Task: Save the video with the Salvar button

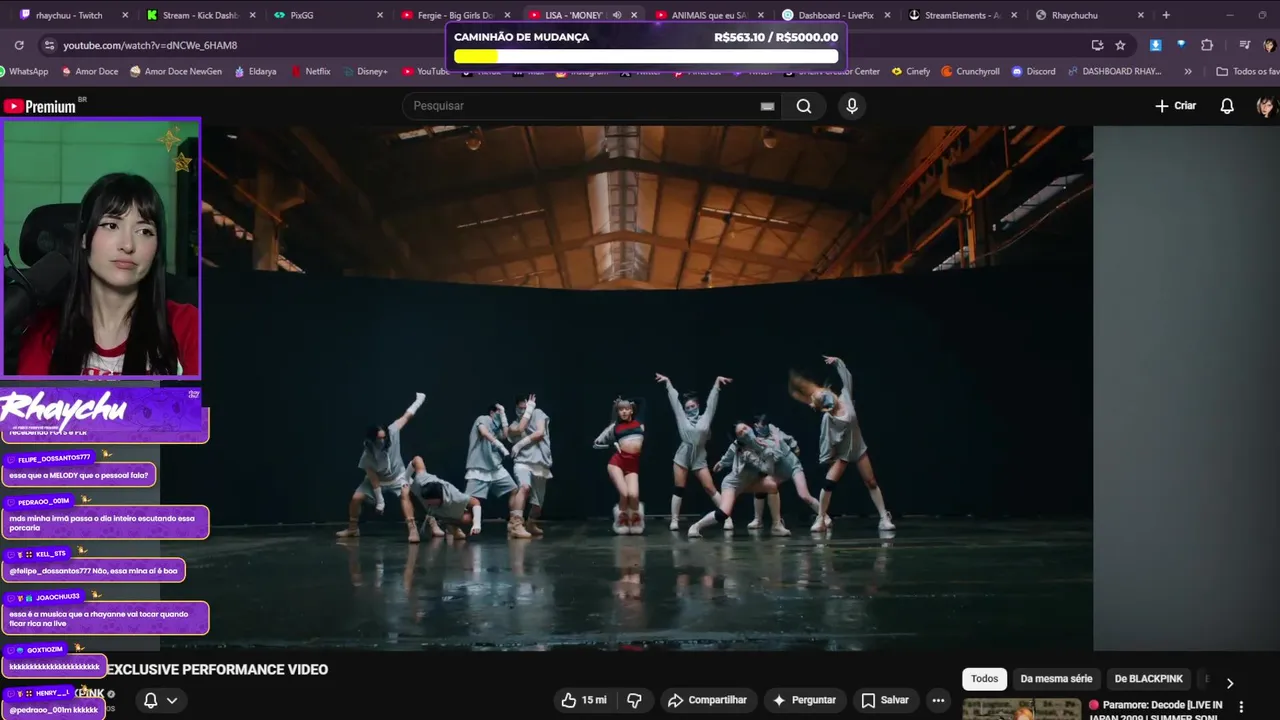Action: pyautogui.click(x=885, y=700)
